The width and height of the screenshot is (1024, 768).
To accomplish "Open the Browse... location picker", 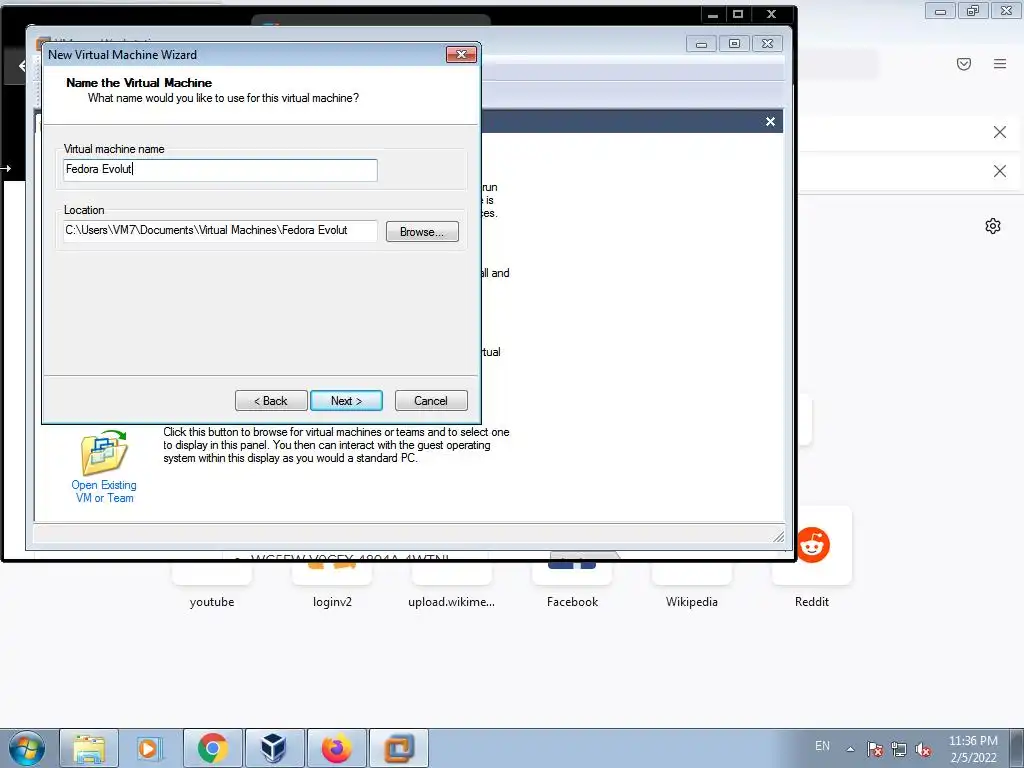I will [422, 232].
